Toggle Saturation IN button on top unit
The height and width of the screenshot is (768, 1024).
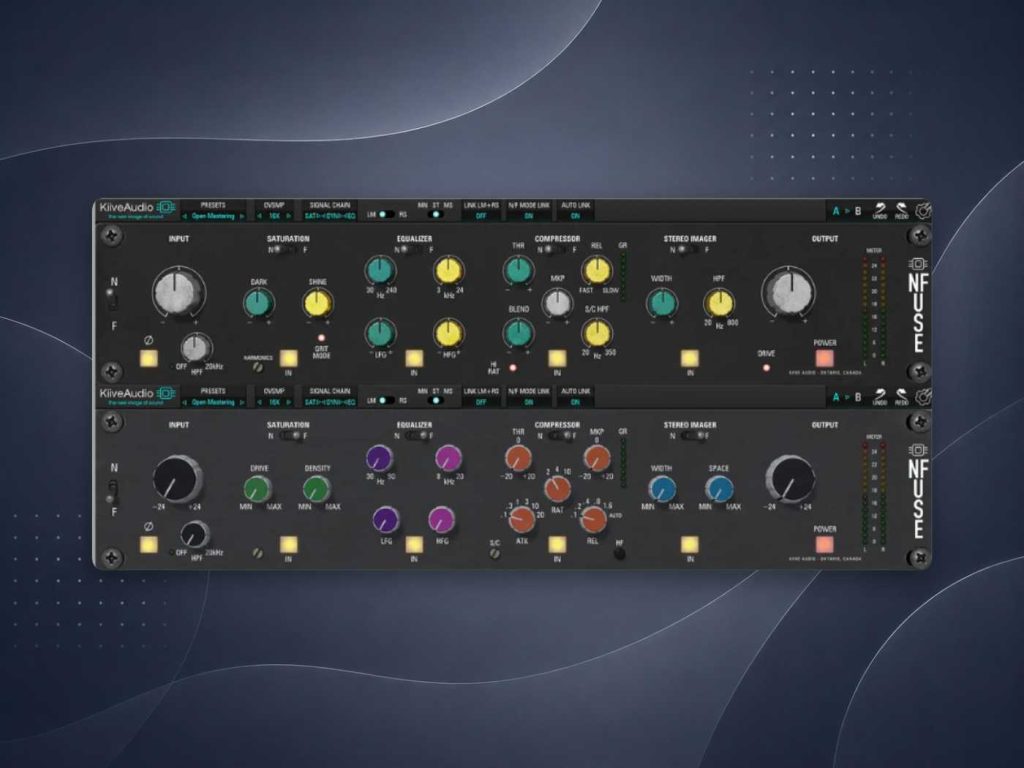coord(289,358)
